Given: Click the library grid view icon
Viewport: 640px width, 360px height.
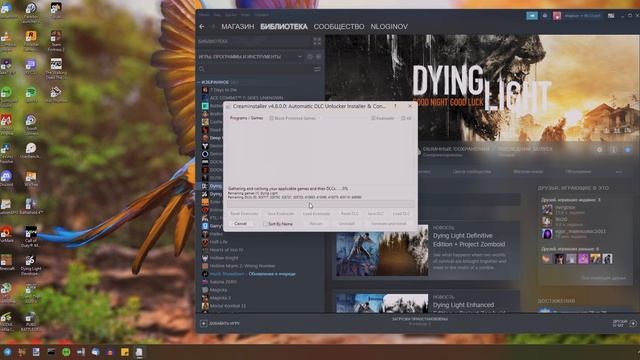Looking at the screenshot, I should coord(317,41).
